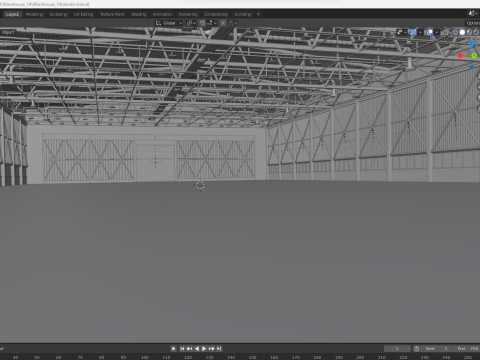This screenshot has height=360, width=480.
Task: Switch to the Layout workspace tab
Action: (x=12, y=14)
